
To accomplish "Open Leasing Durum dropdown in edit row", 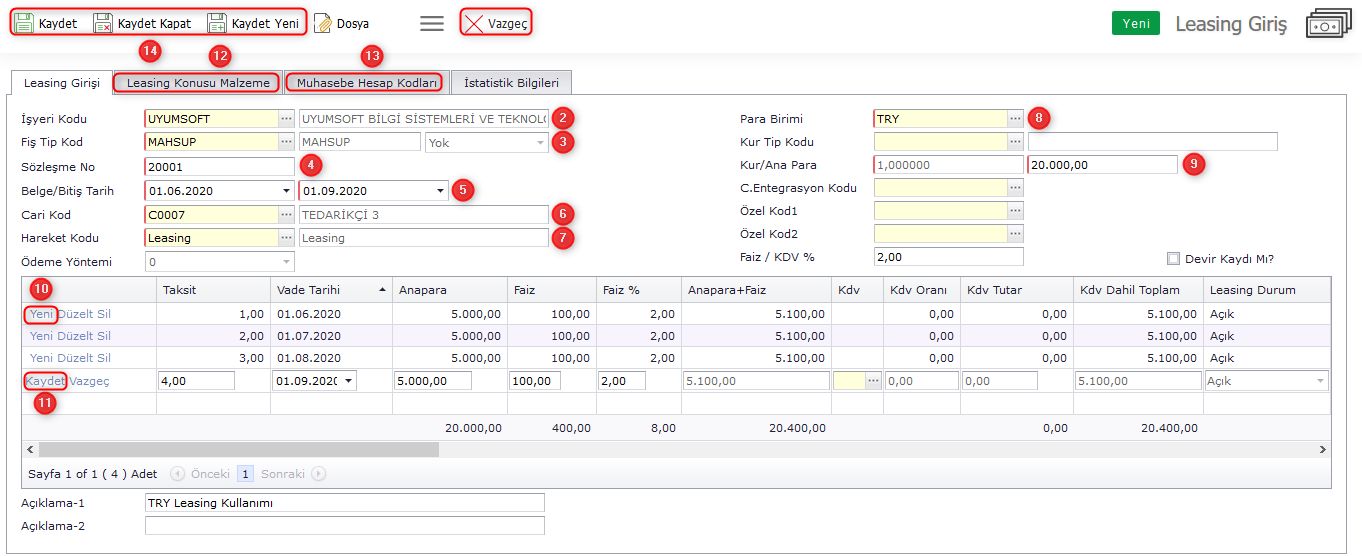I will pos(1320,381).
